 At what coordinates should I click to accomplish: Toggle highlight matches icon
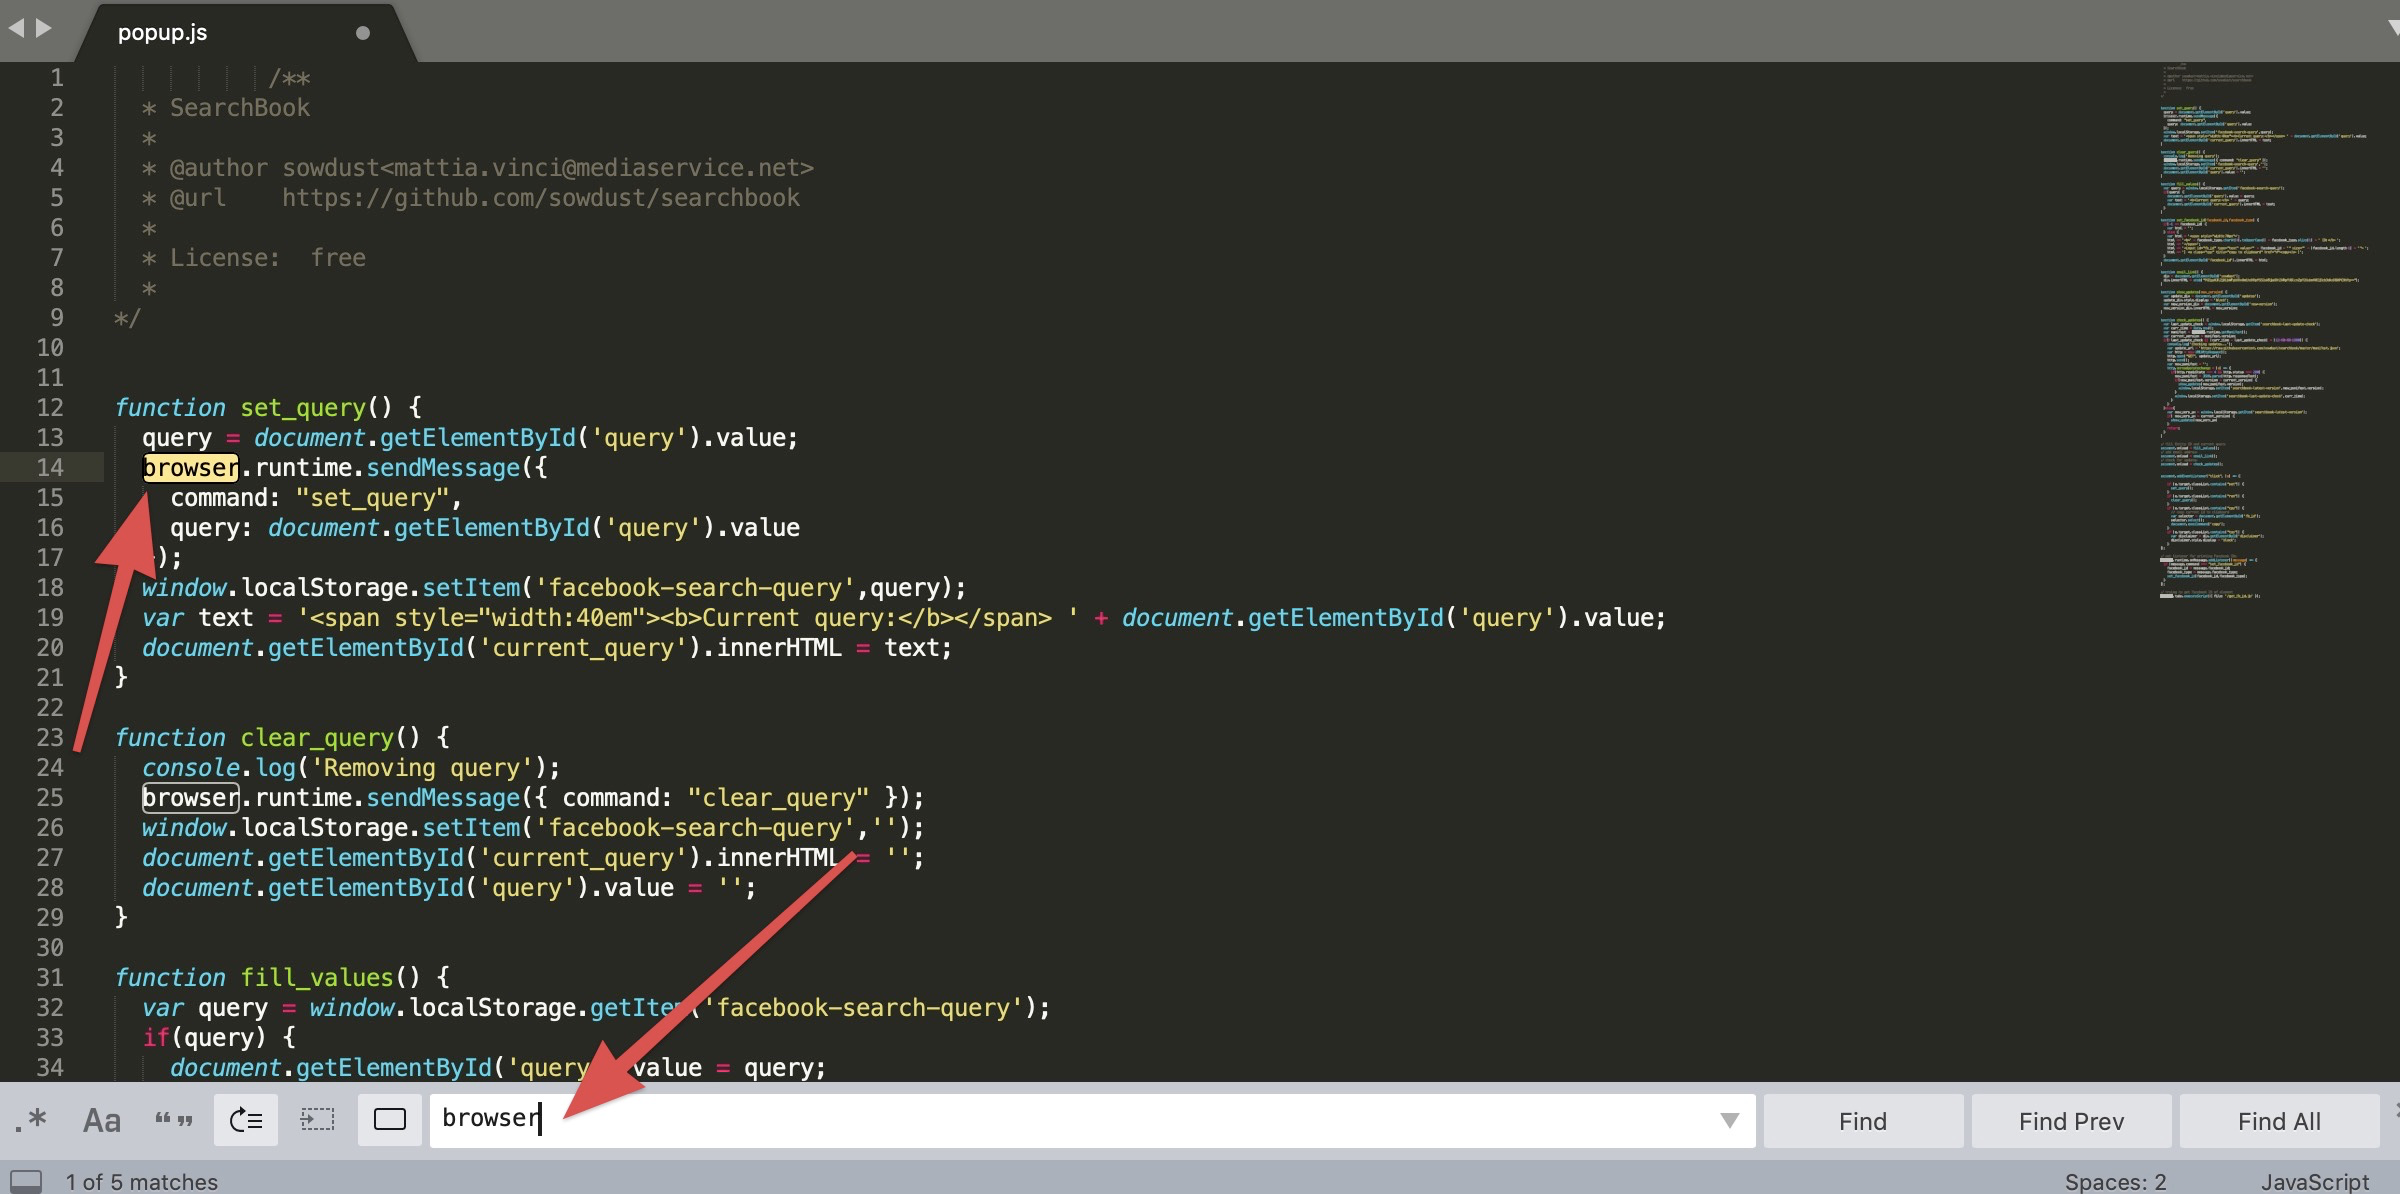390,1120
